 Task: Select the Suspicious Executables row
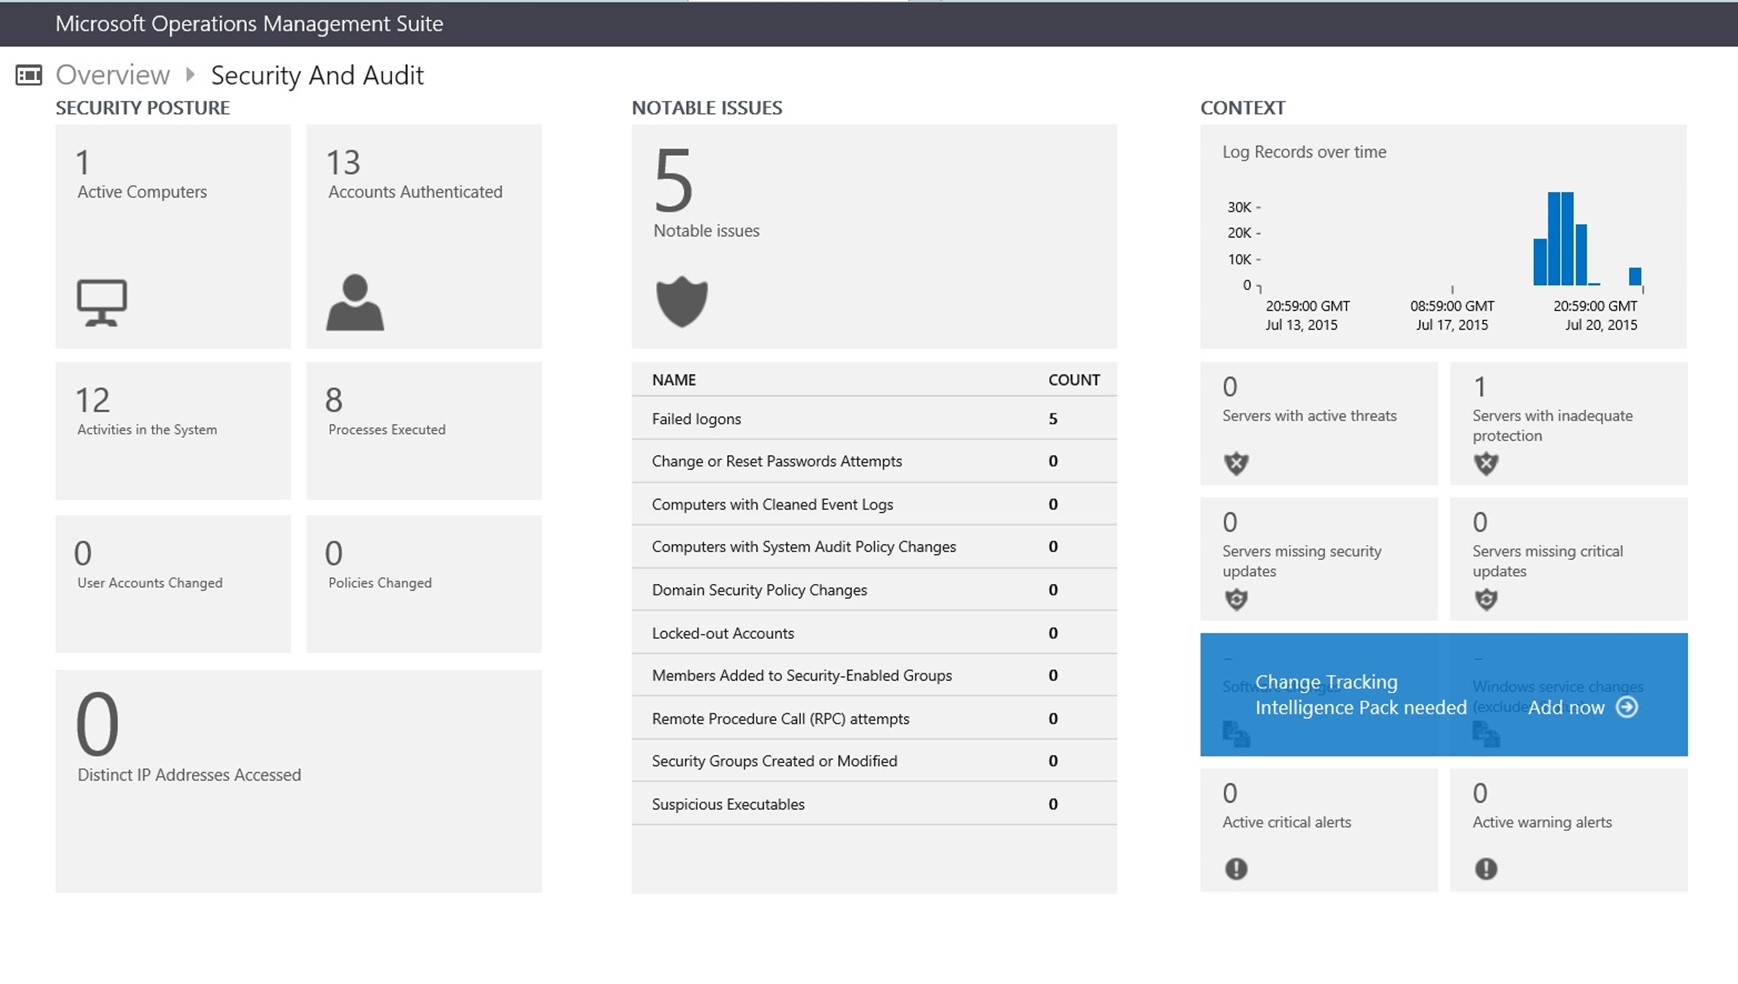874,804
